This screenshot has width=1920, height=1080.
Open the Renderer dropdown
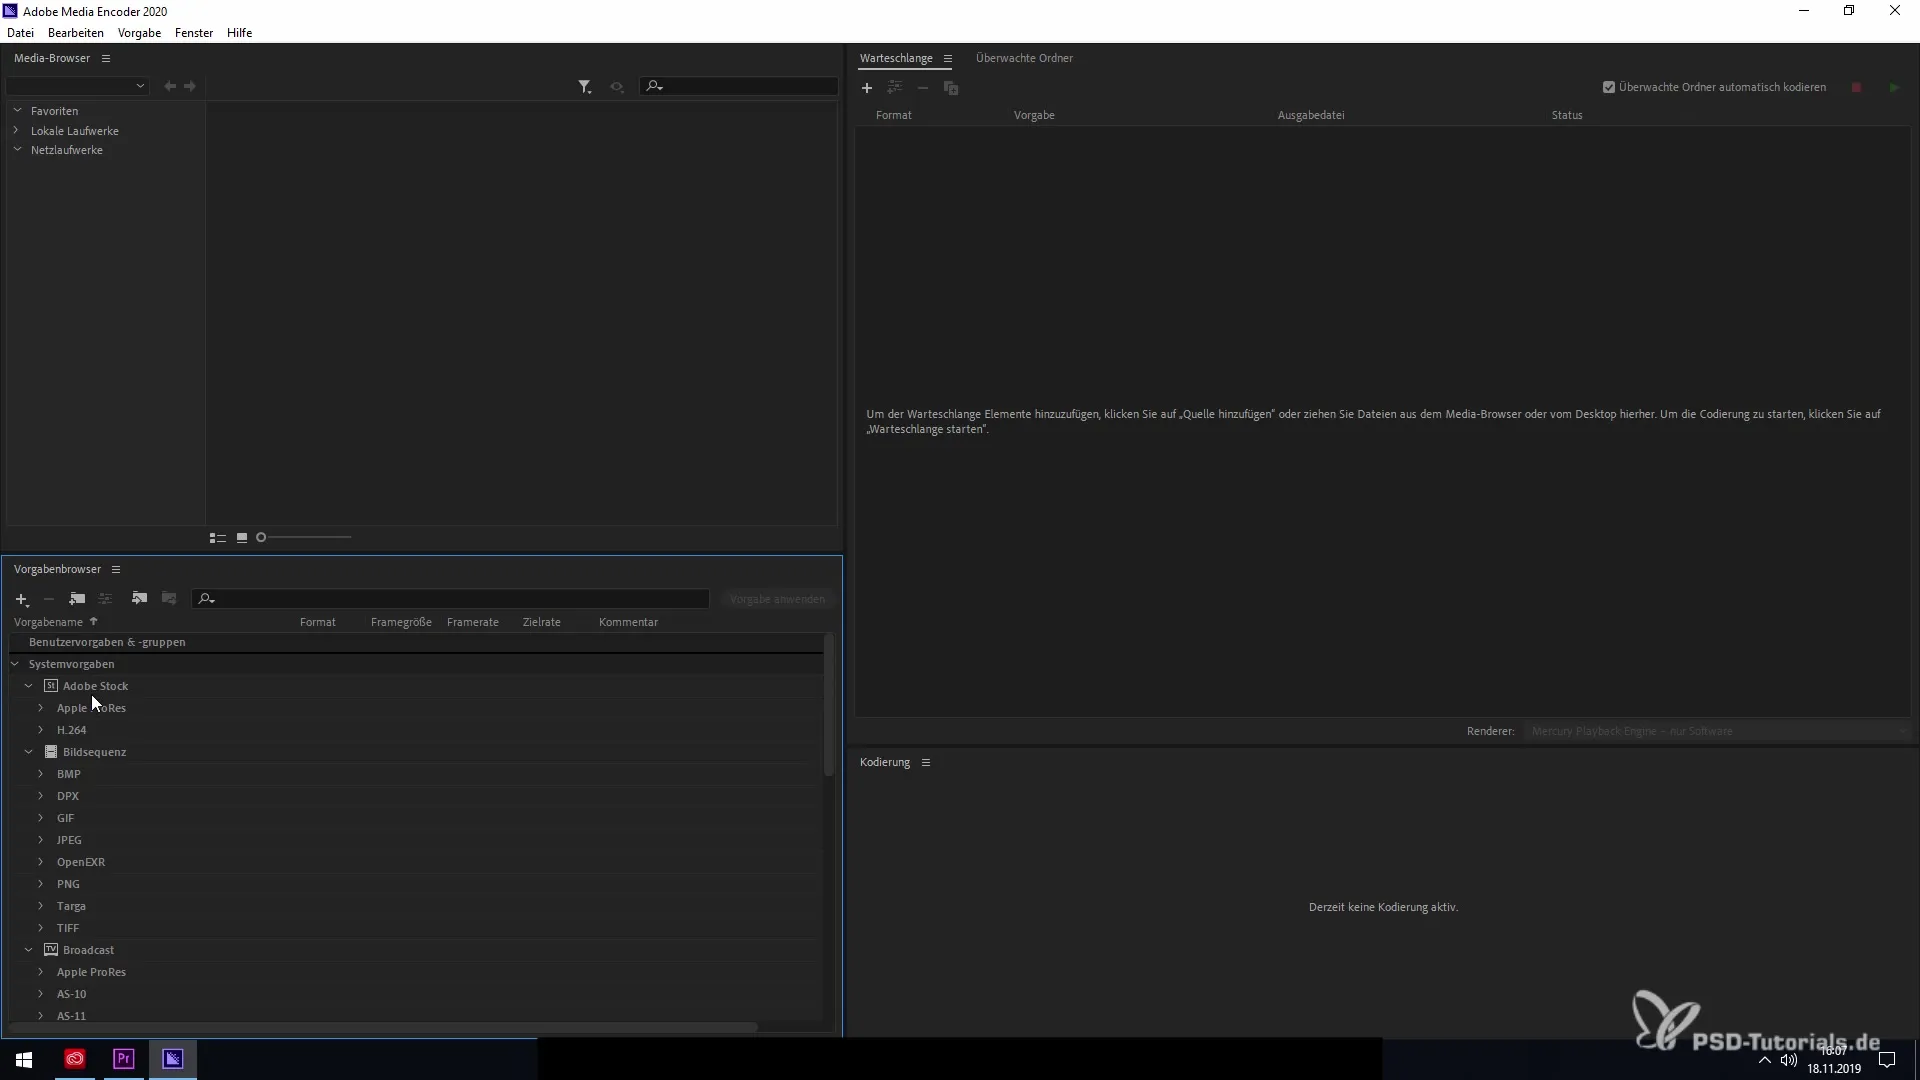pos(1717,732)
